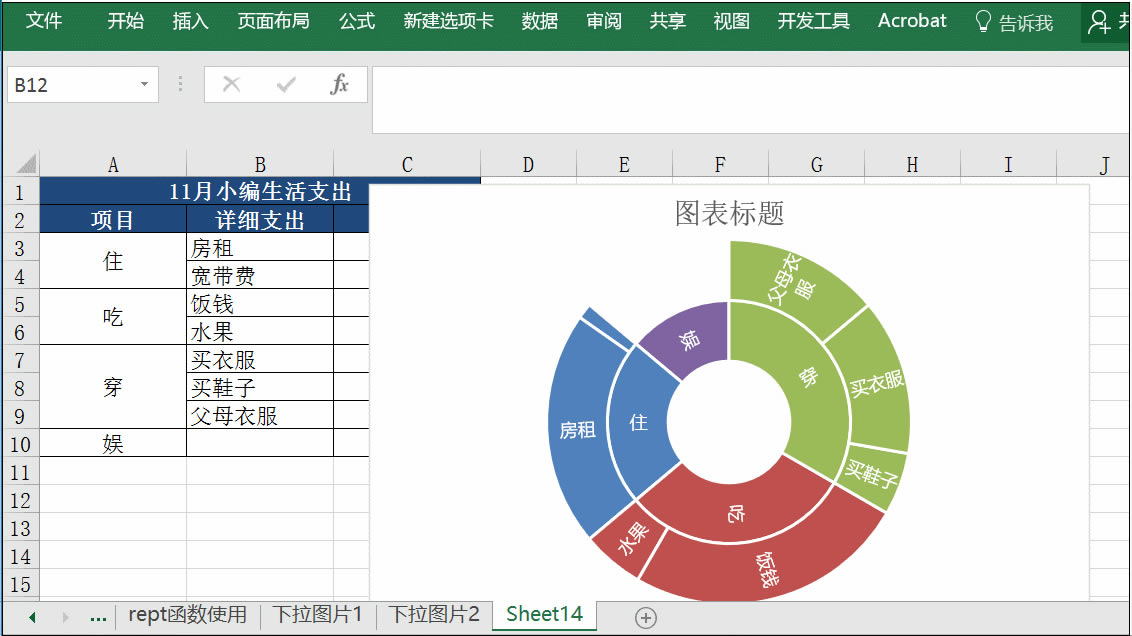1132x636 pixels.
Task: Click the 项目 header cell
Action: coord(113,219)
